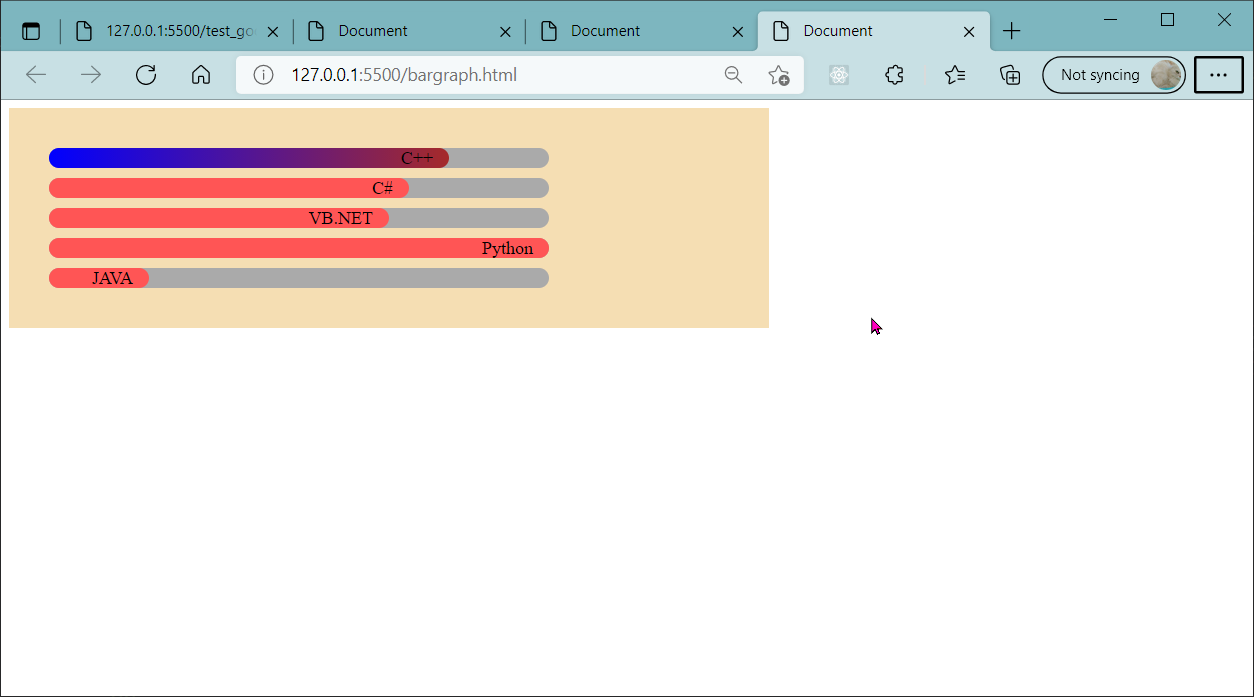Image resolution: width=1254 pixels, height=697 pixels.
Task: Open the React developer tools extension icon
Action: pyautogui.click(x=839, y=75)
